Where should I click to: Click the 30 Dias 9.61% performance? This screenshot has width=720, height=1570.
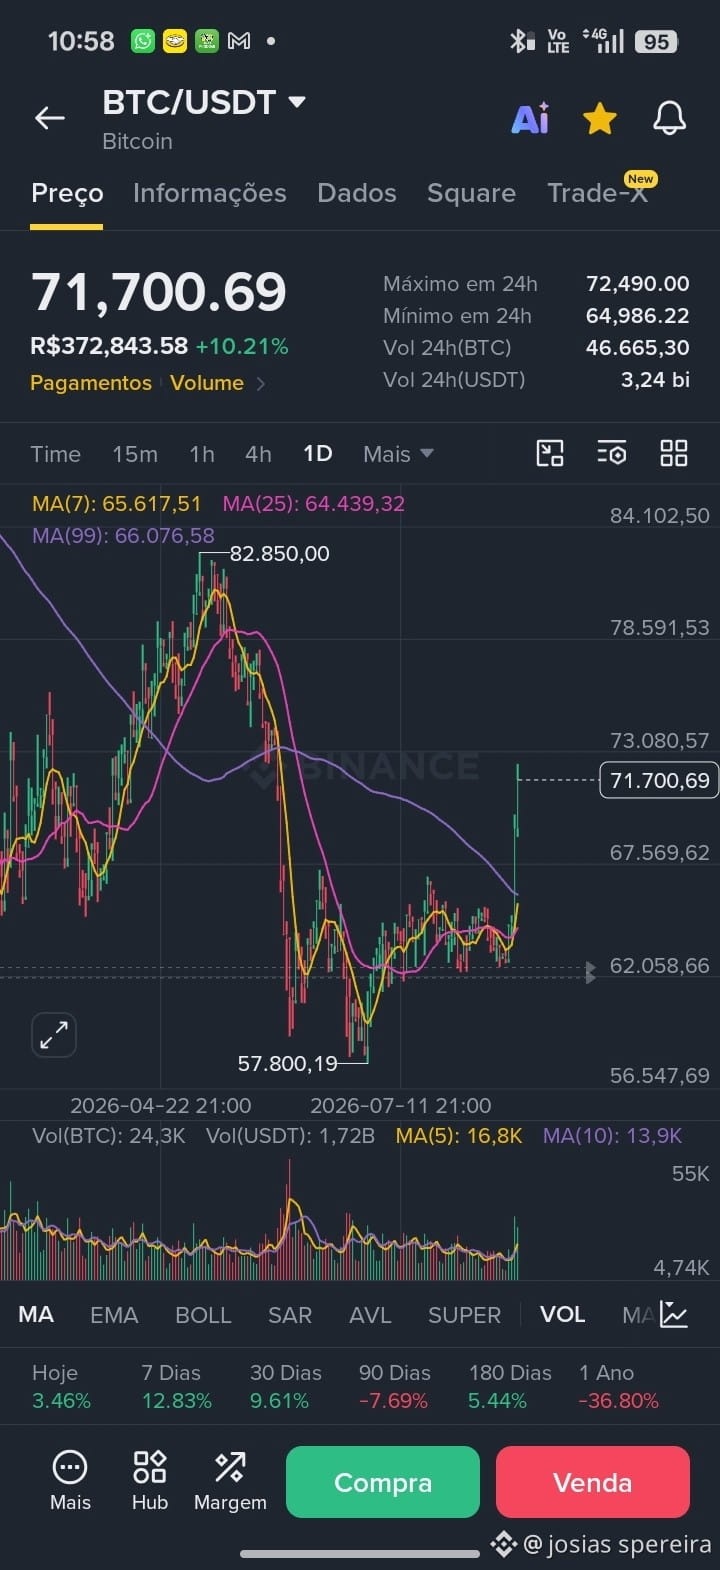tap(286, 1387)
